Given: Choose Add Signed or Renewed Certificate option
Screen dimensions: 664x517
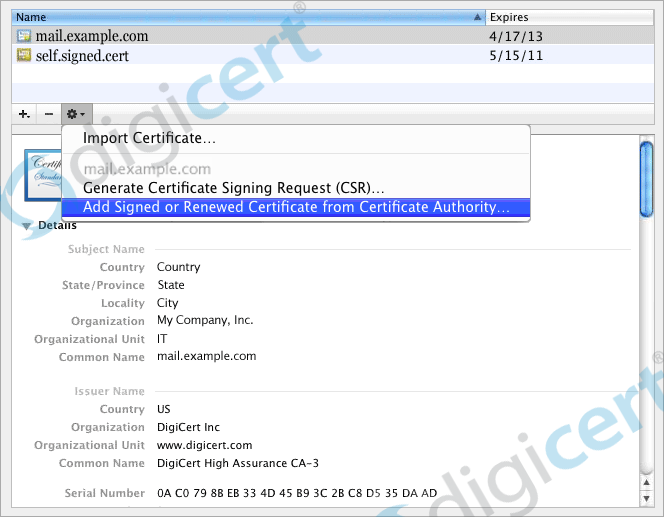Looking at the screenshot, I should point(296,207).
